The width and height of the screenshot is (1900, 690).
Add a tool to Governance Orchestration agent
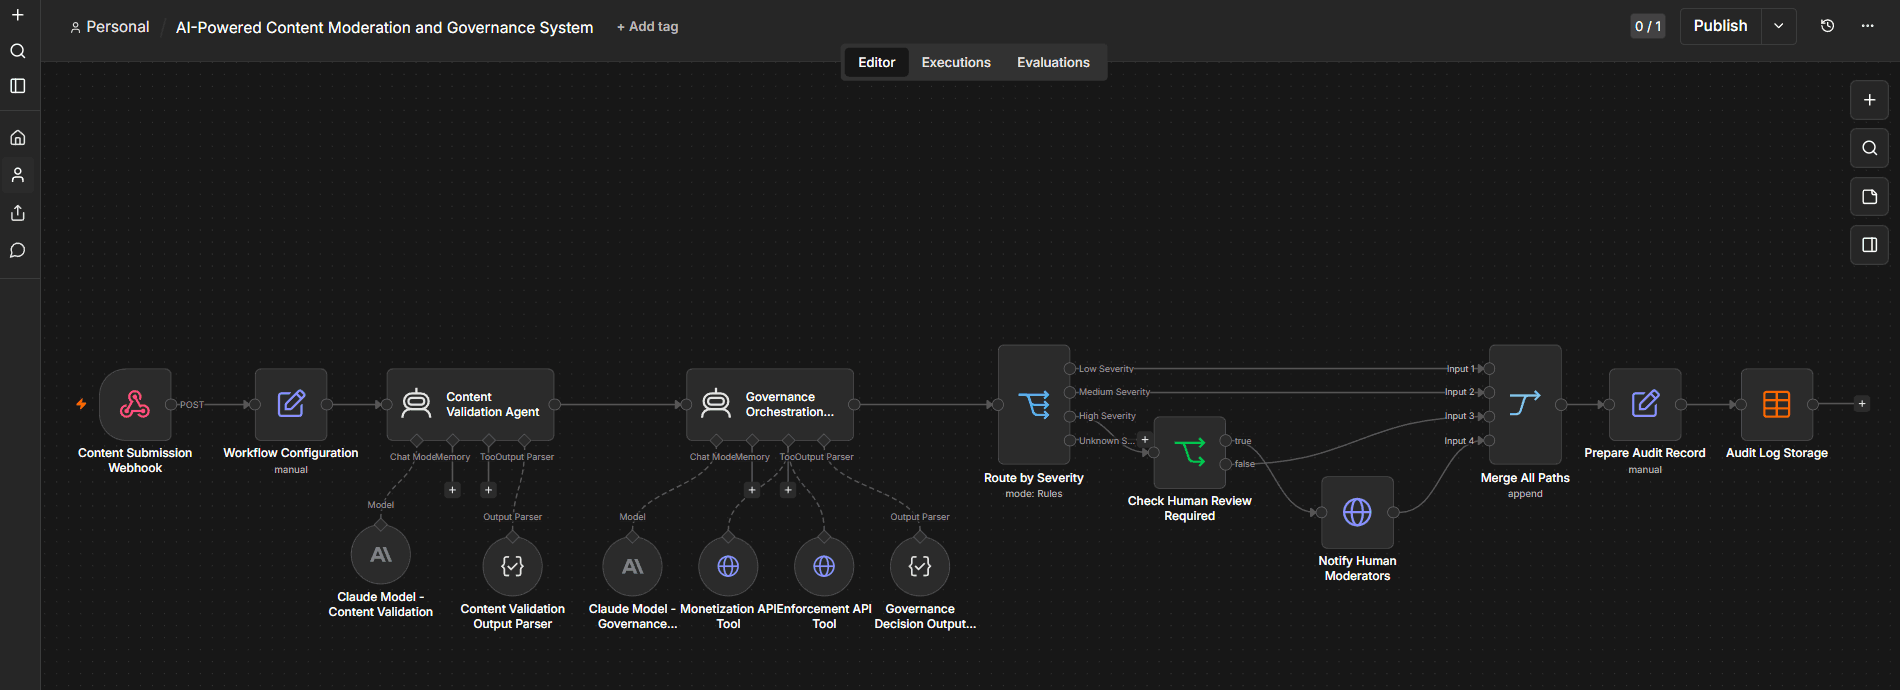788,490
